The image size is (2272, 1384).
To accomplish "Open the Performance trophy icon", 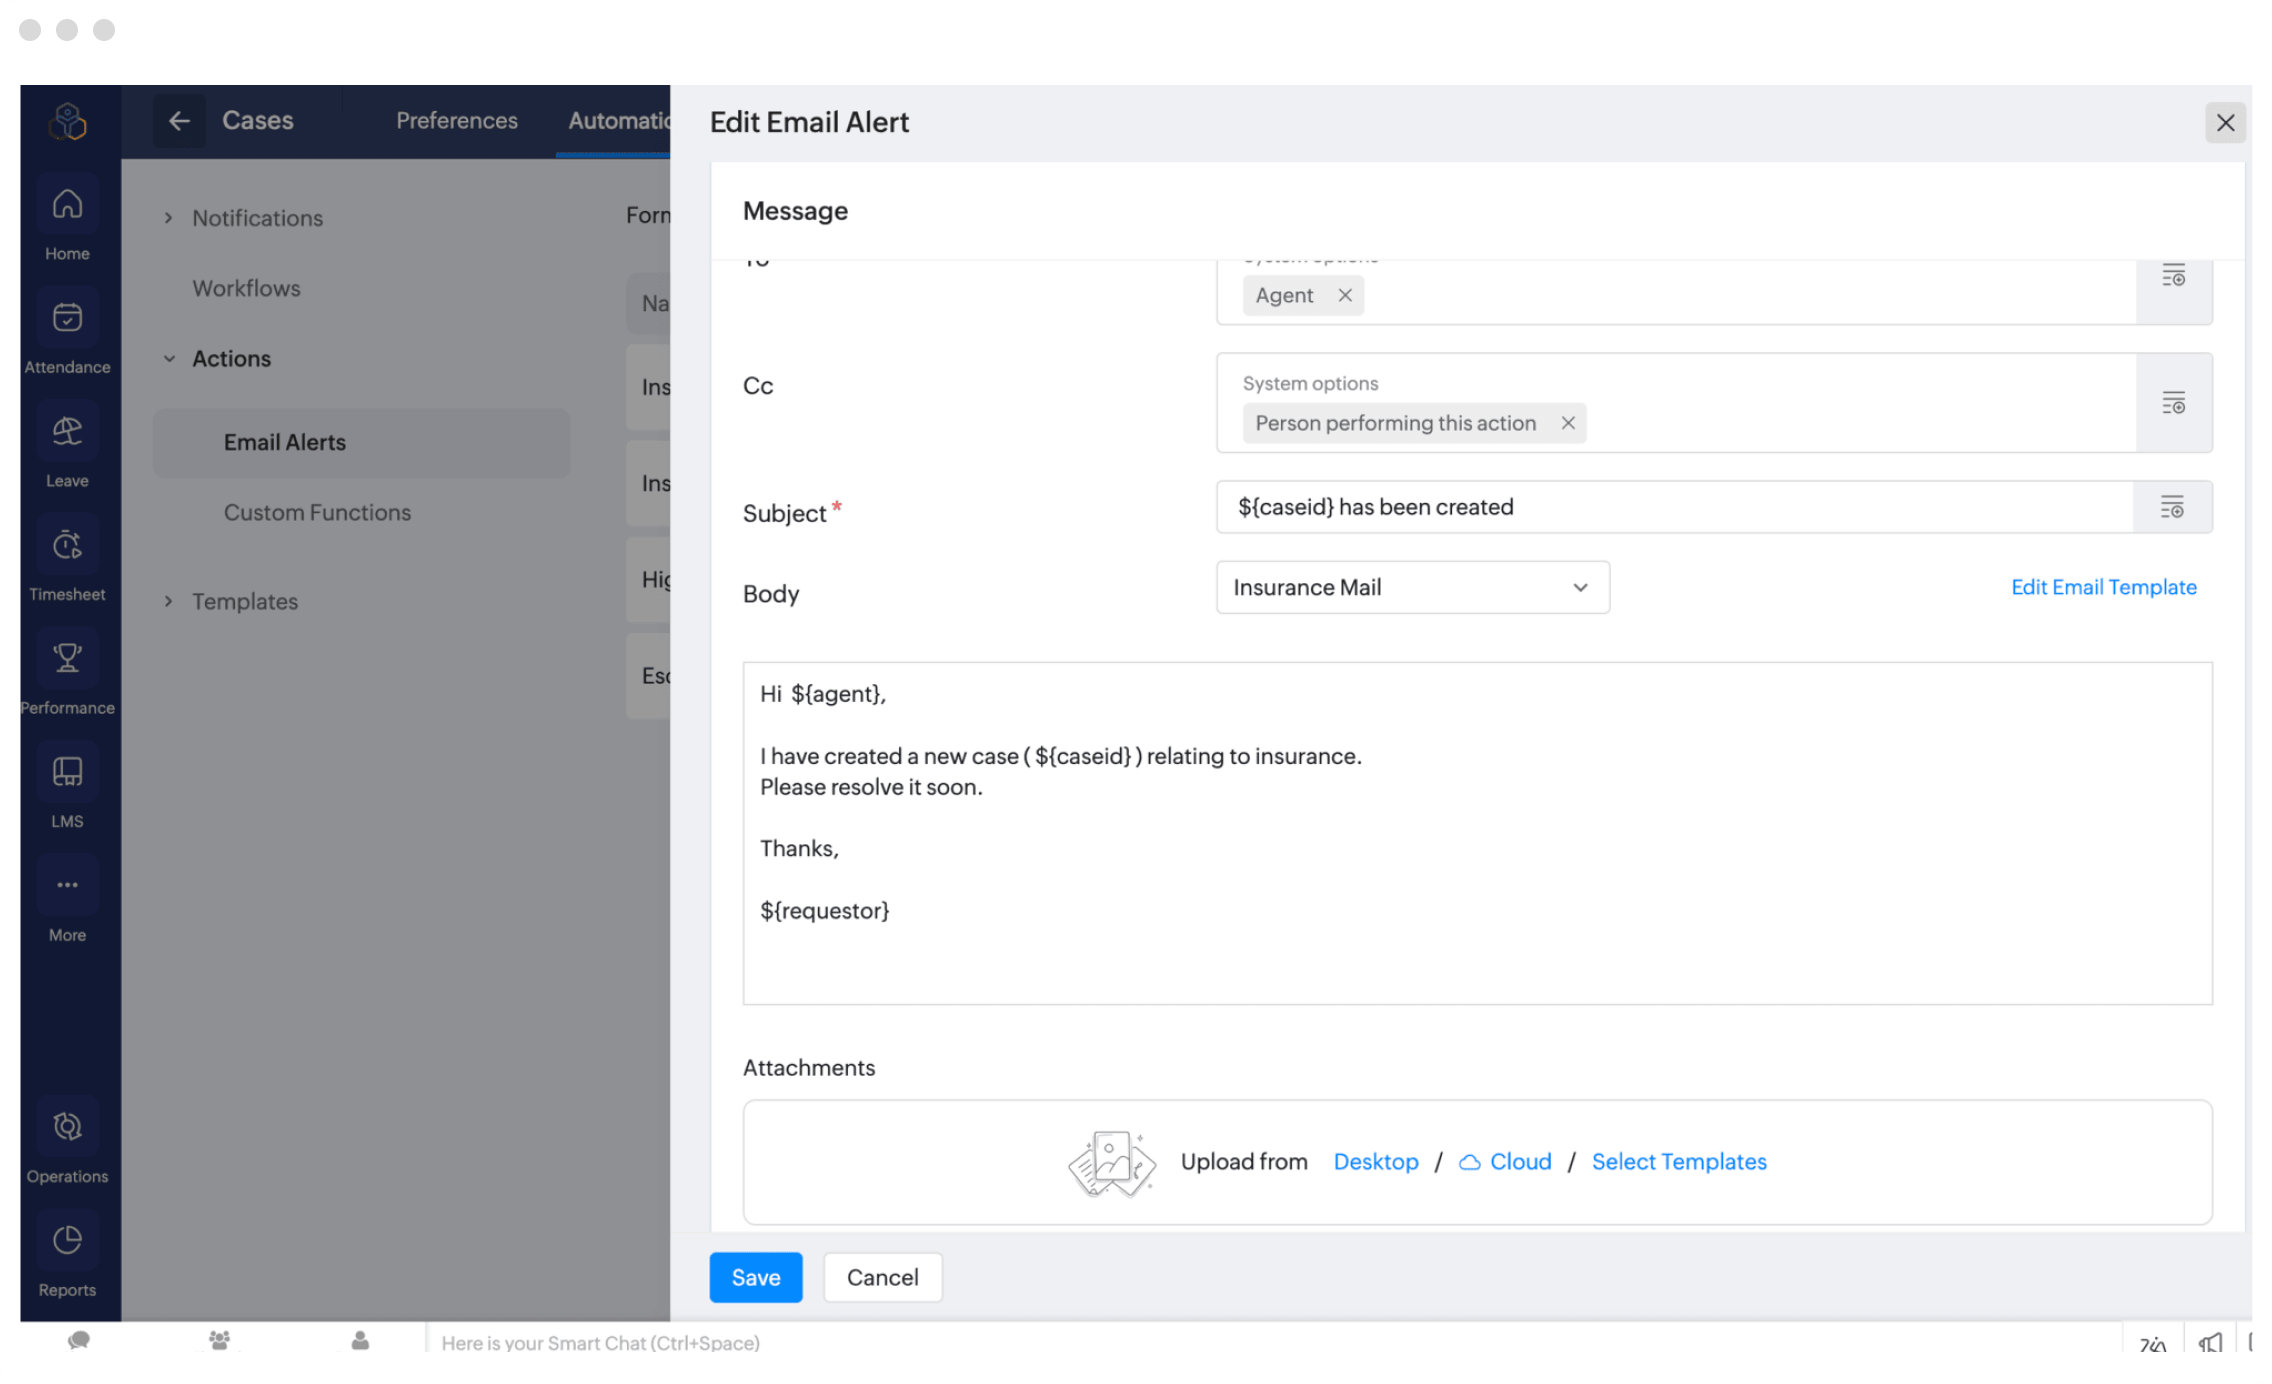I will [x=67, y=659].
